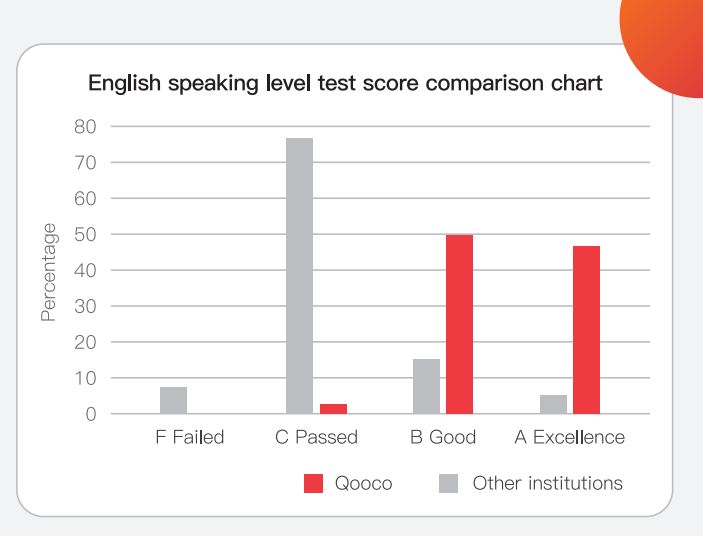The width and height of the screenshot is (703, 536).
Task: Click the red A Excellence bar
Action: click(x=586, y=330)
